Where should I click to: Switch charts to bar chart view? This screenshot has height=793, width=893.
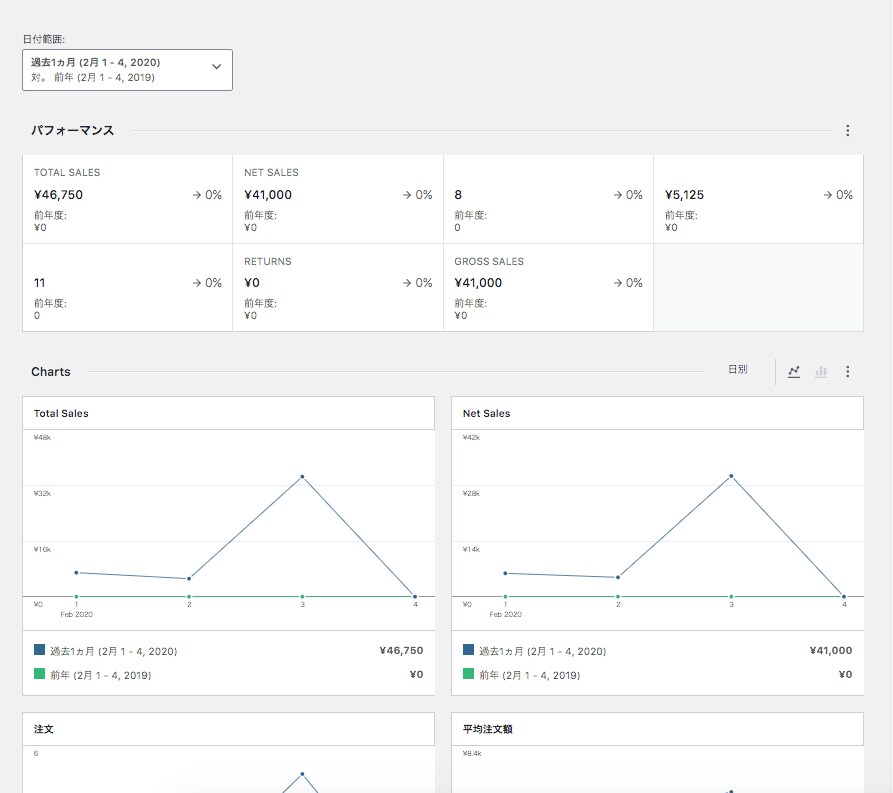tap(821, 371)
